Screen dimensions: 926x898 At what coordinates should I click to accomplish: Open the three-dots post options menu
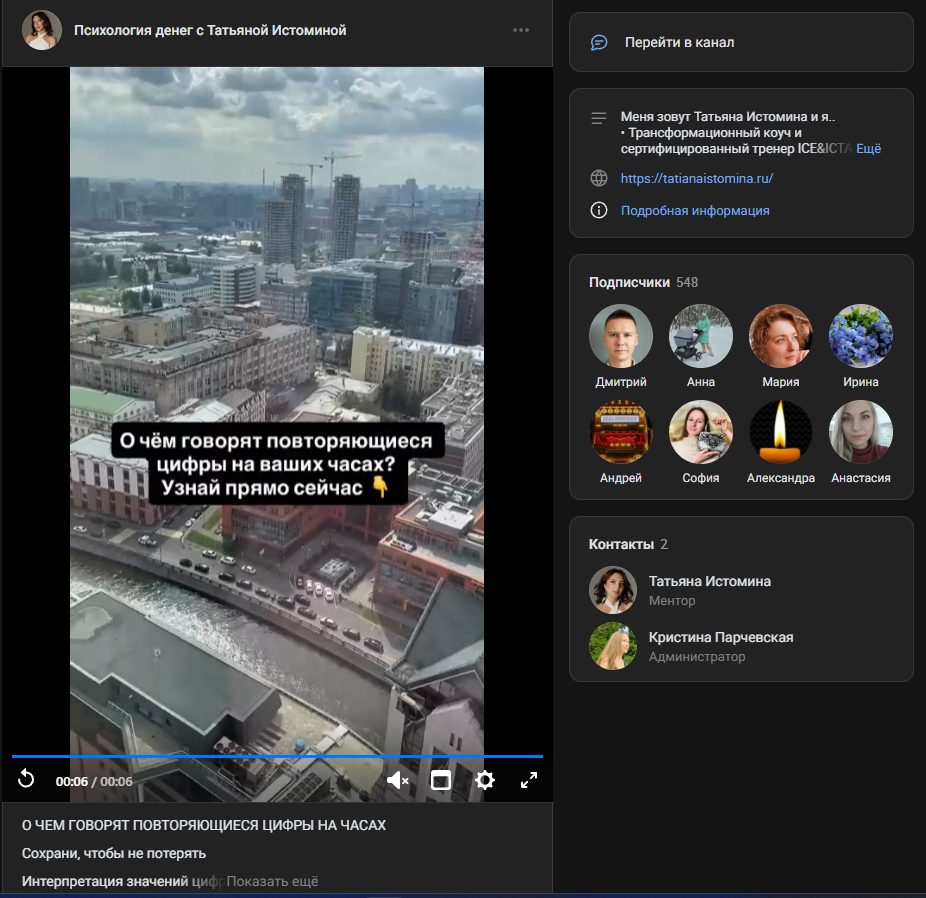pos(521,30)
